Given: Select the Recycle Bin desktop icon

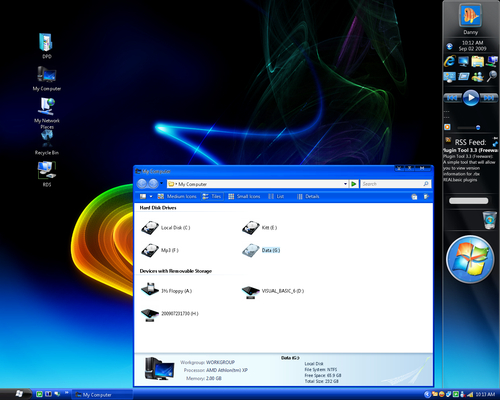Looking at the screenshot, I should pos(47,143).
